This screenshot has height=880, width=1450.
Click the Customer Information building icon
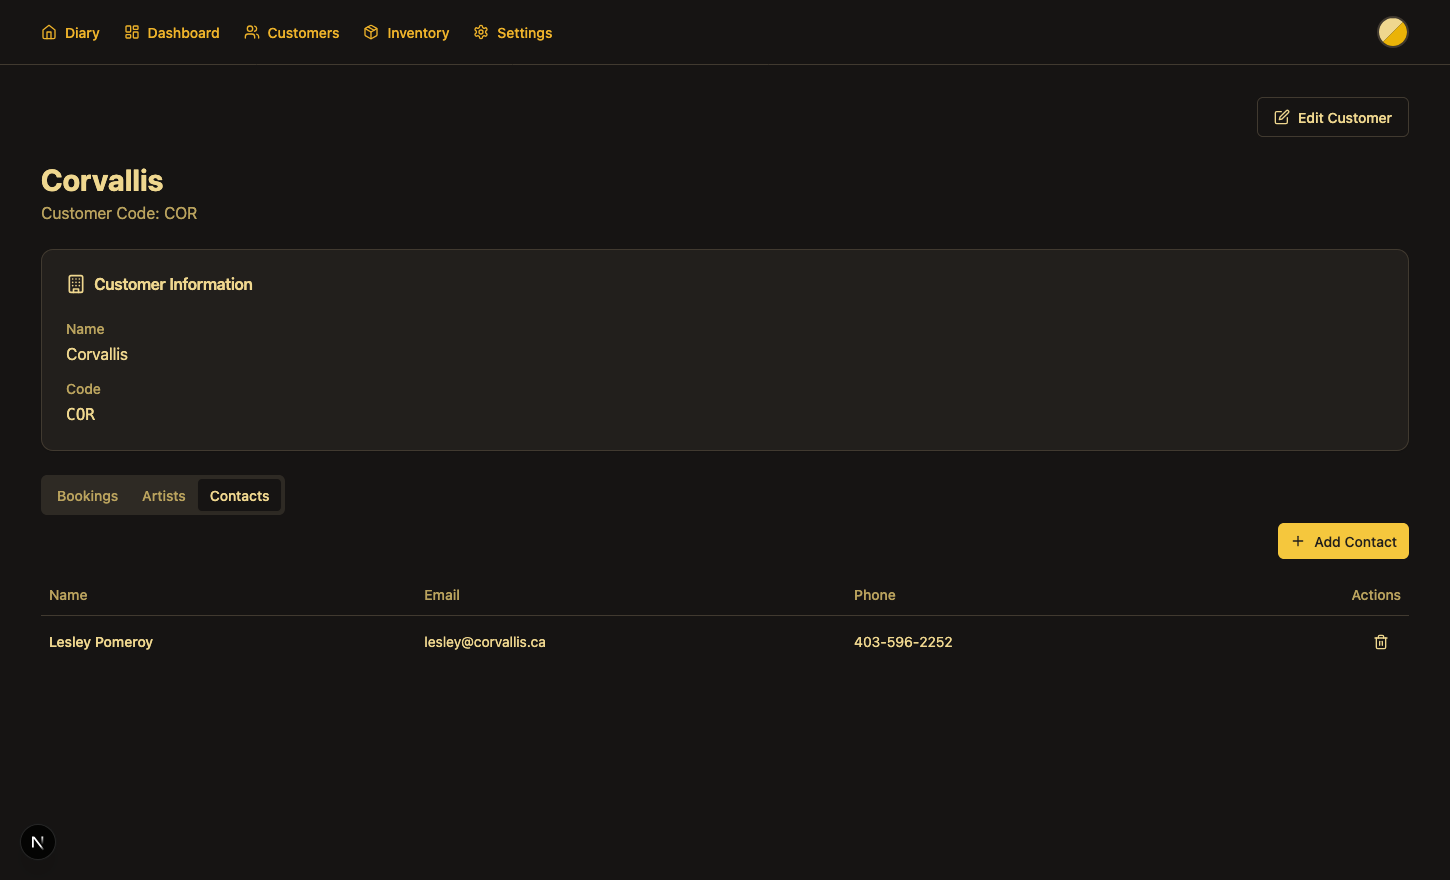coord(76,285)
